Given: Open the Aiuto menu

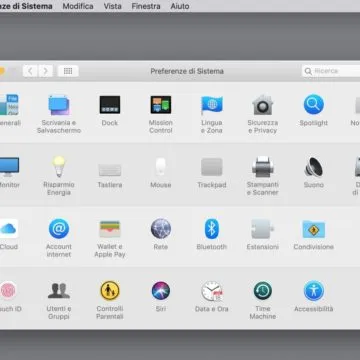Looking at the screenshot, I should click(x=180, y=6).
